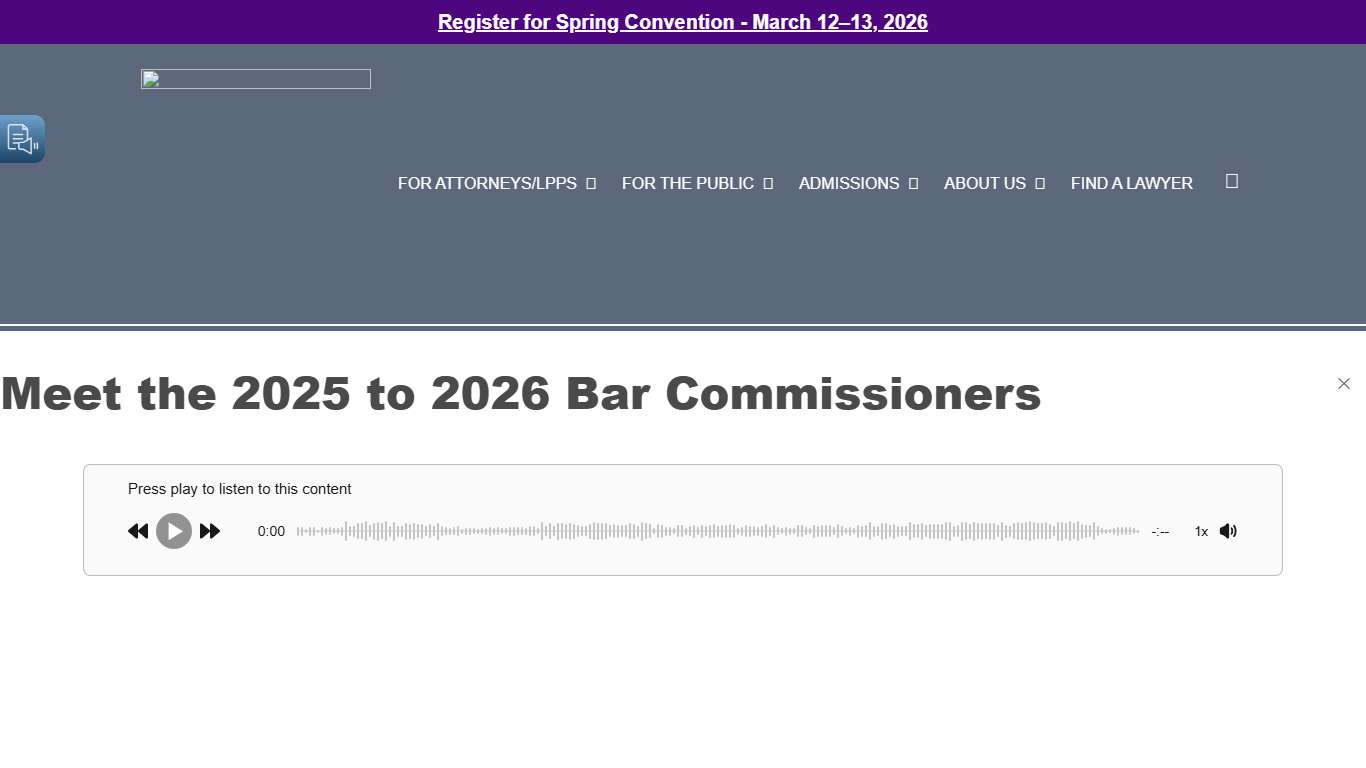Click the bar association logo
This screenshot has width=1366, height=768.
pyautogui.click(x=255, y=79)
